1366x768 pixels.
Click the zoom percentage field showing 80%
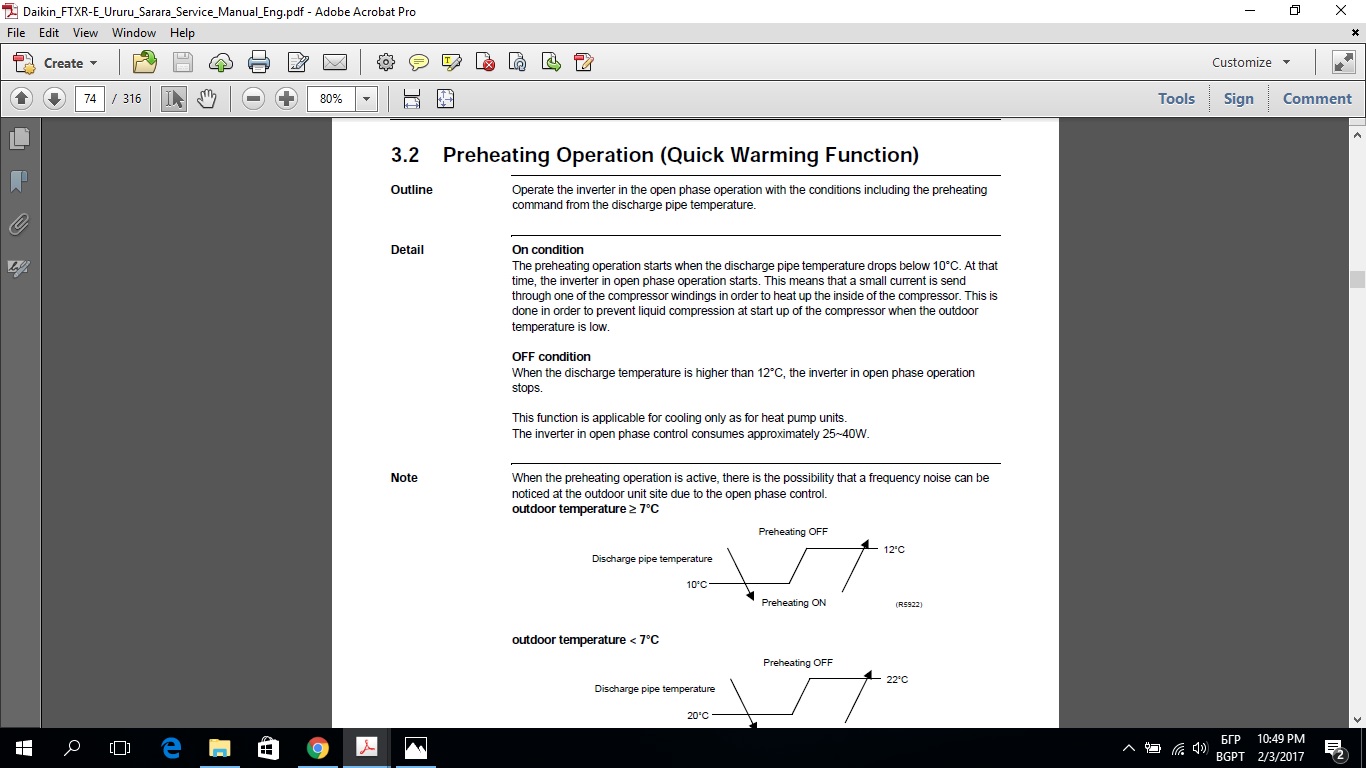click(332, 98)
